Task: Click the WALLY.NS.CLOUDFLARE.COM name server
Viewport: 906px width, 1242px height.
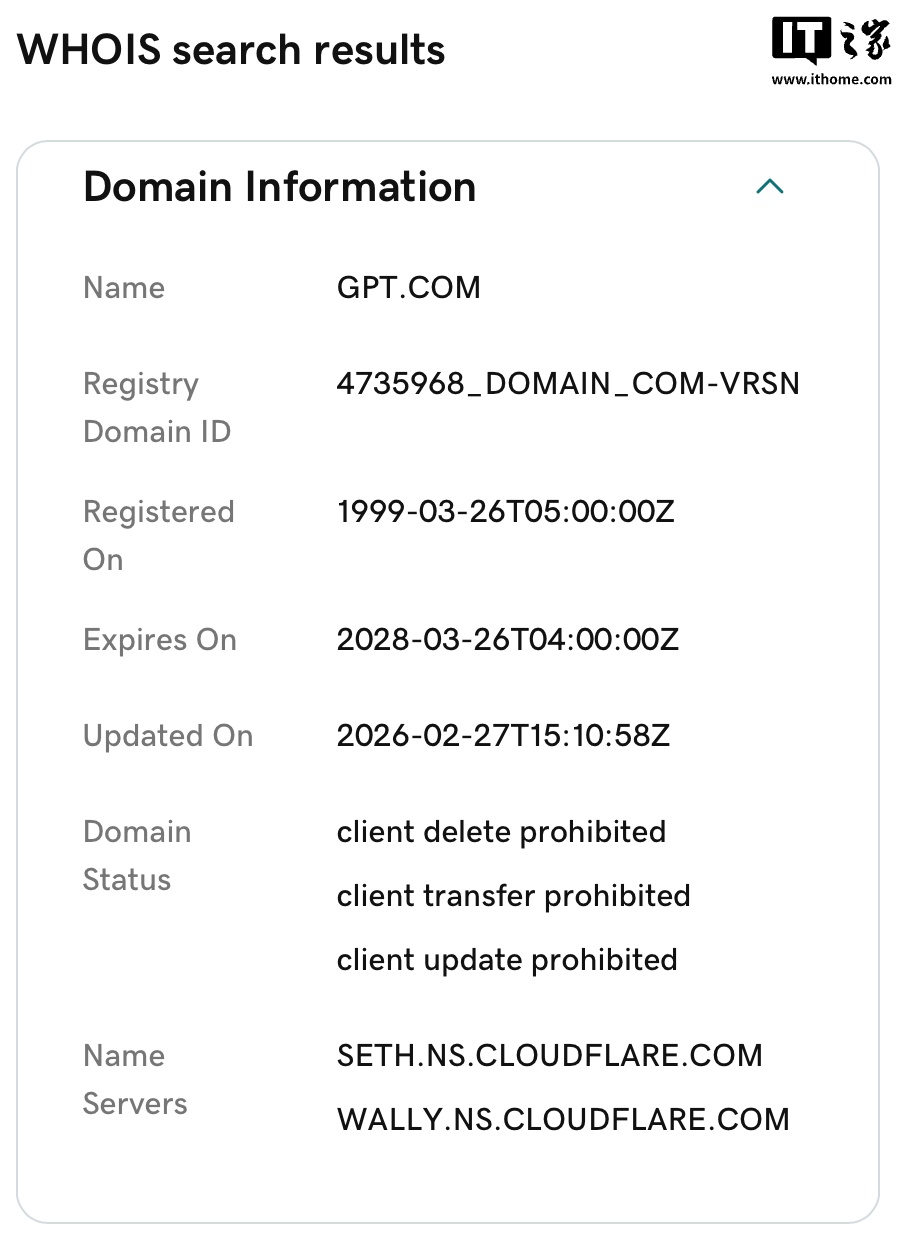Action: click(563, 1120)
